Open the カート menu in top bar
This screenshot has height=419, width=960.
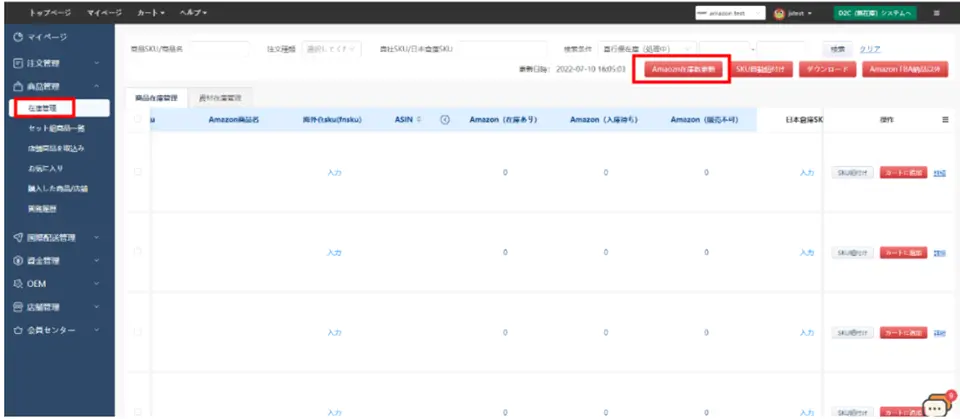150,13
